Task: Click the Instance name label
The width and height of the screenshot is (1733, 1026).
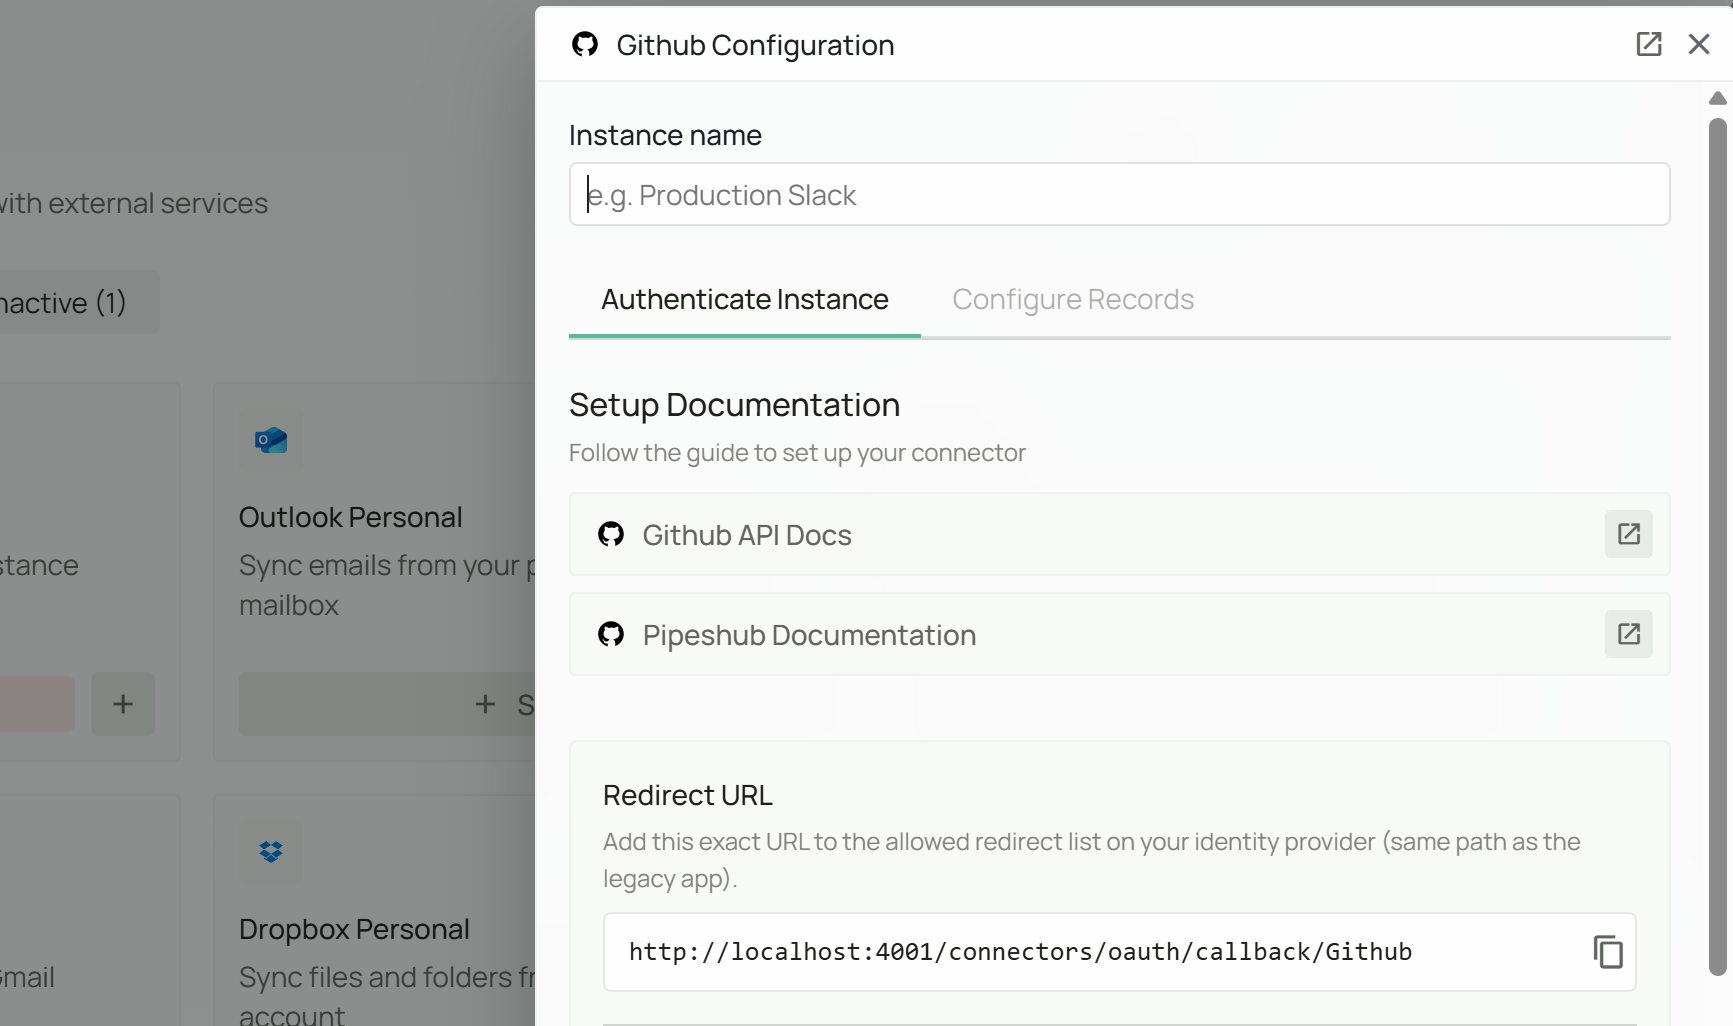Action: click(x=665, y=135)
